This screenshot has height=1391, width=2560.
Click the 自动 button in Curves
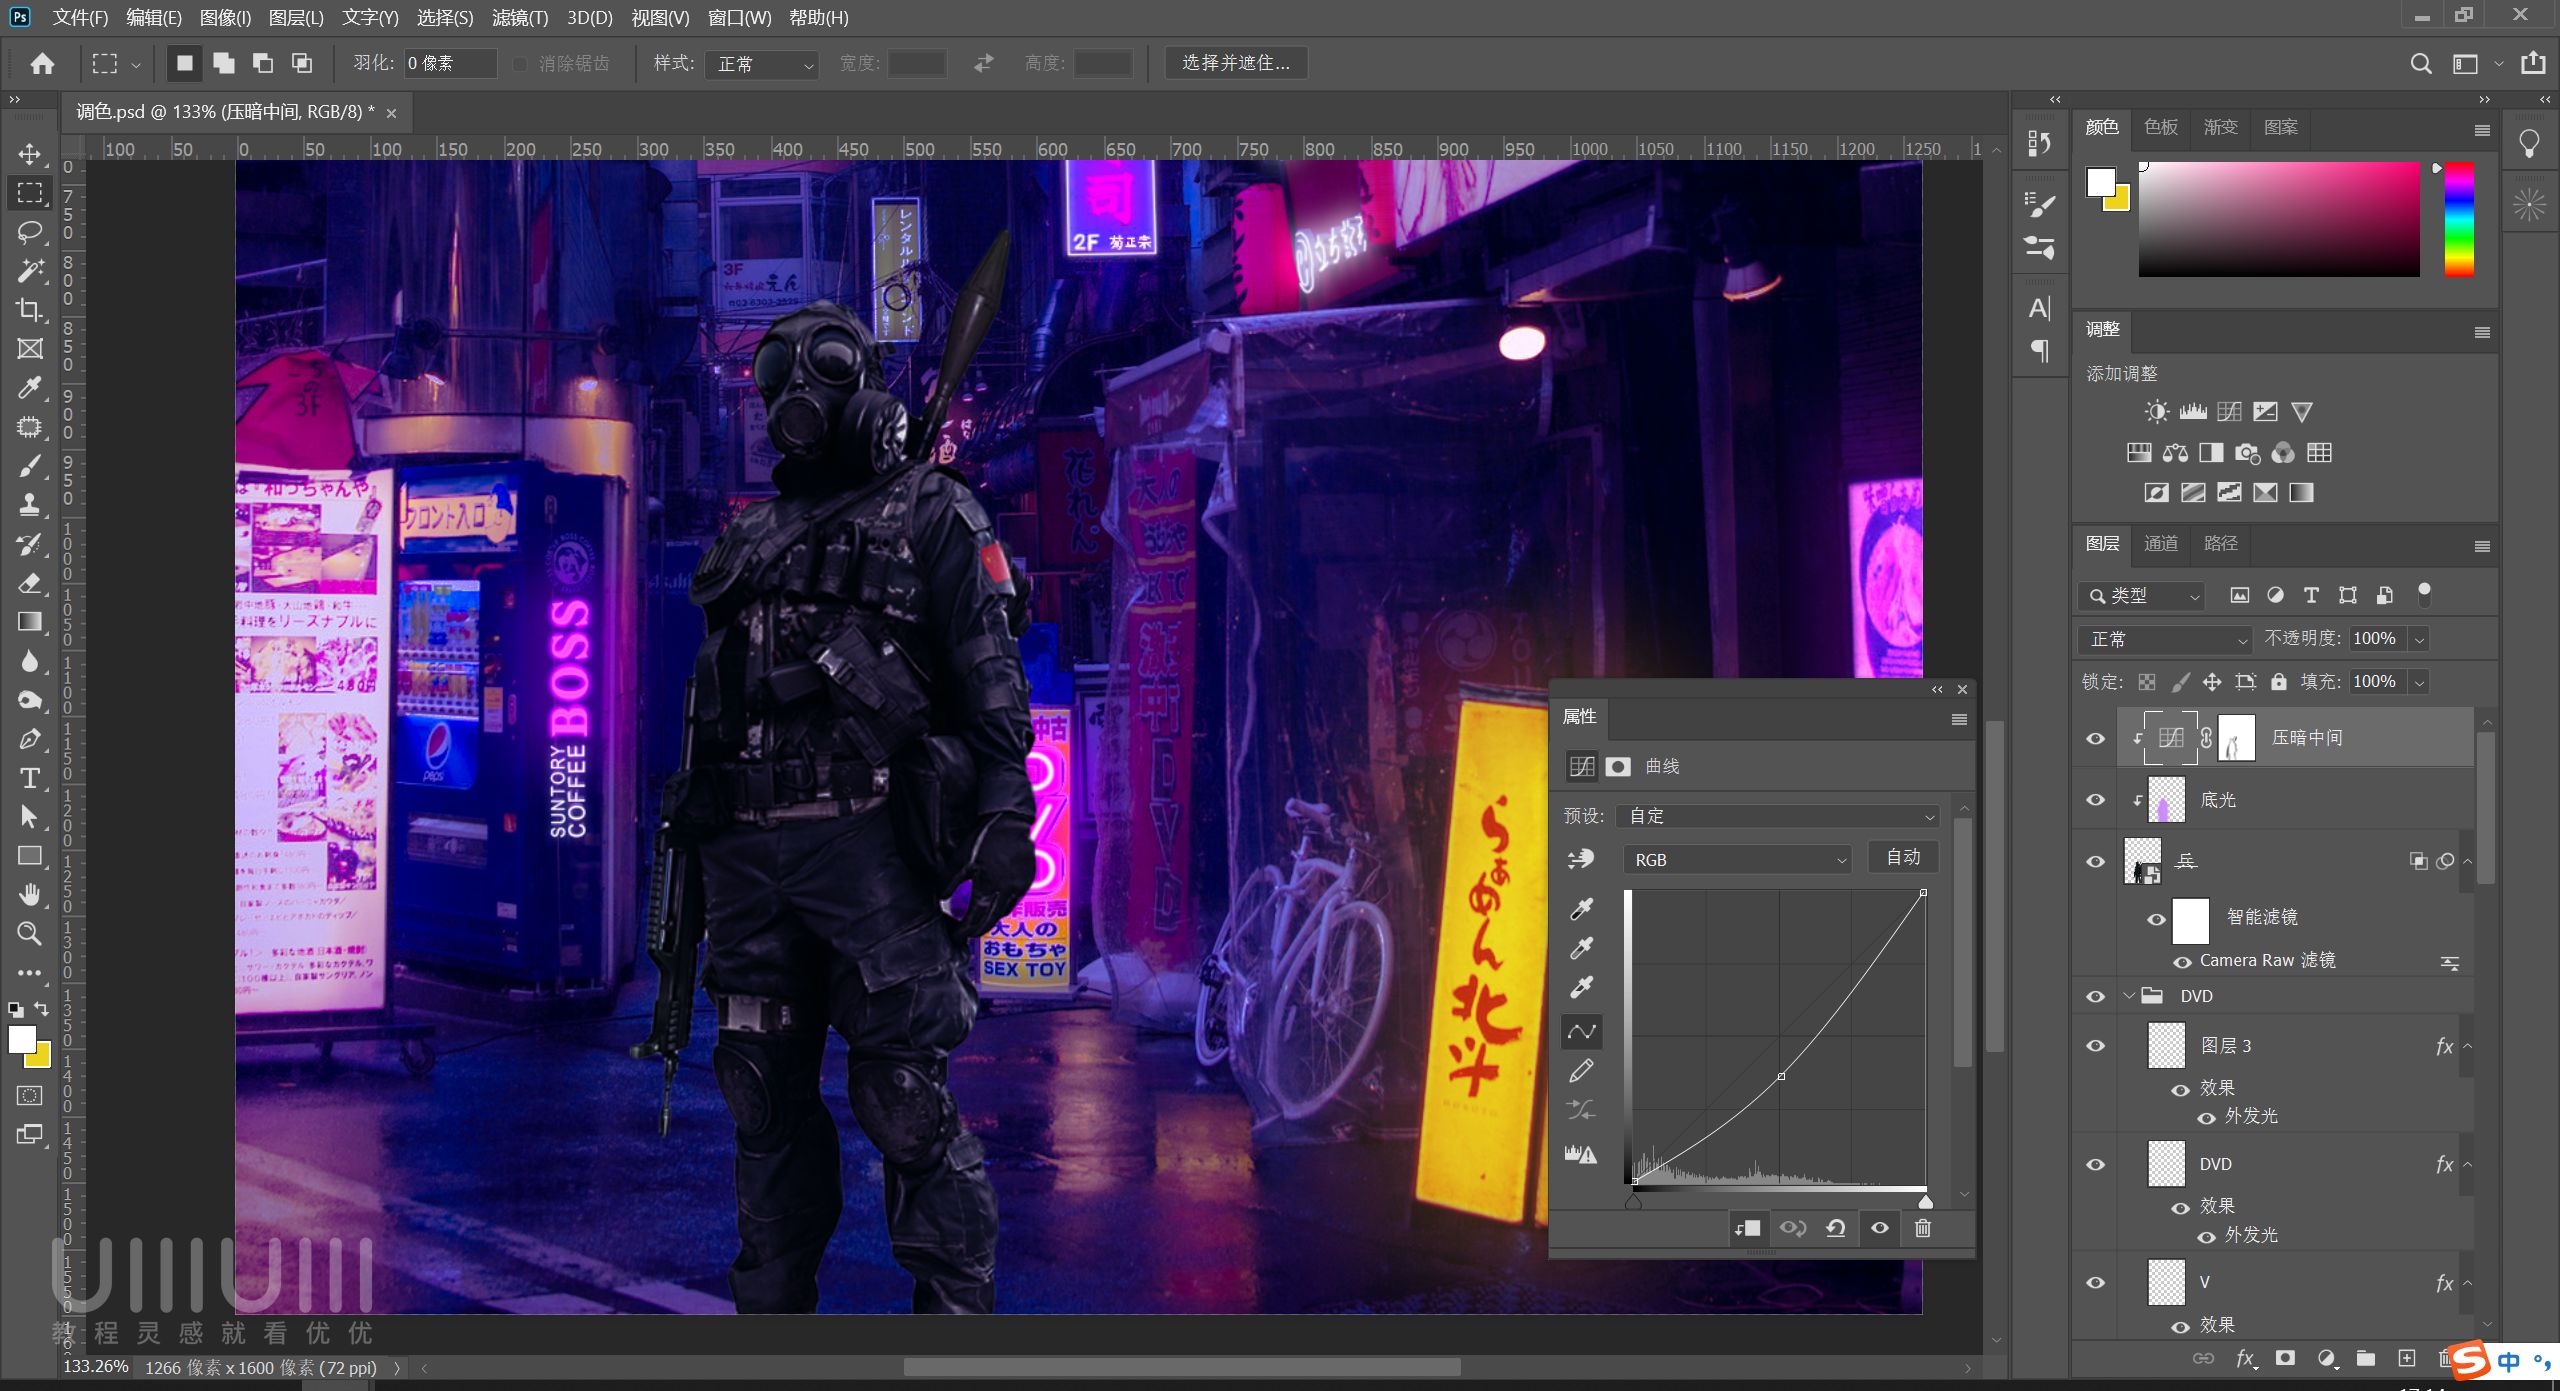coord(1903,857)
